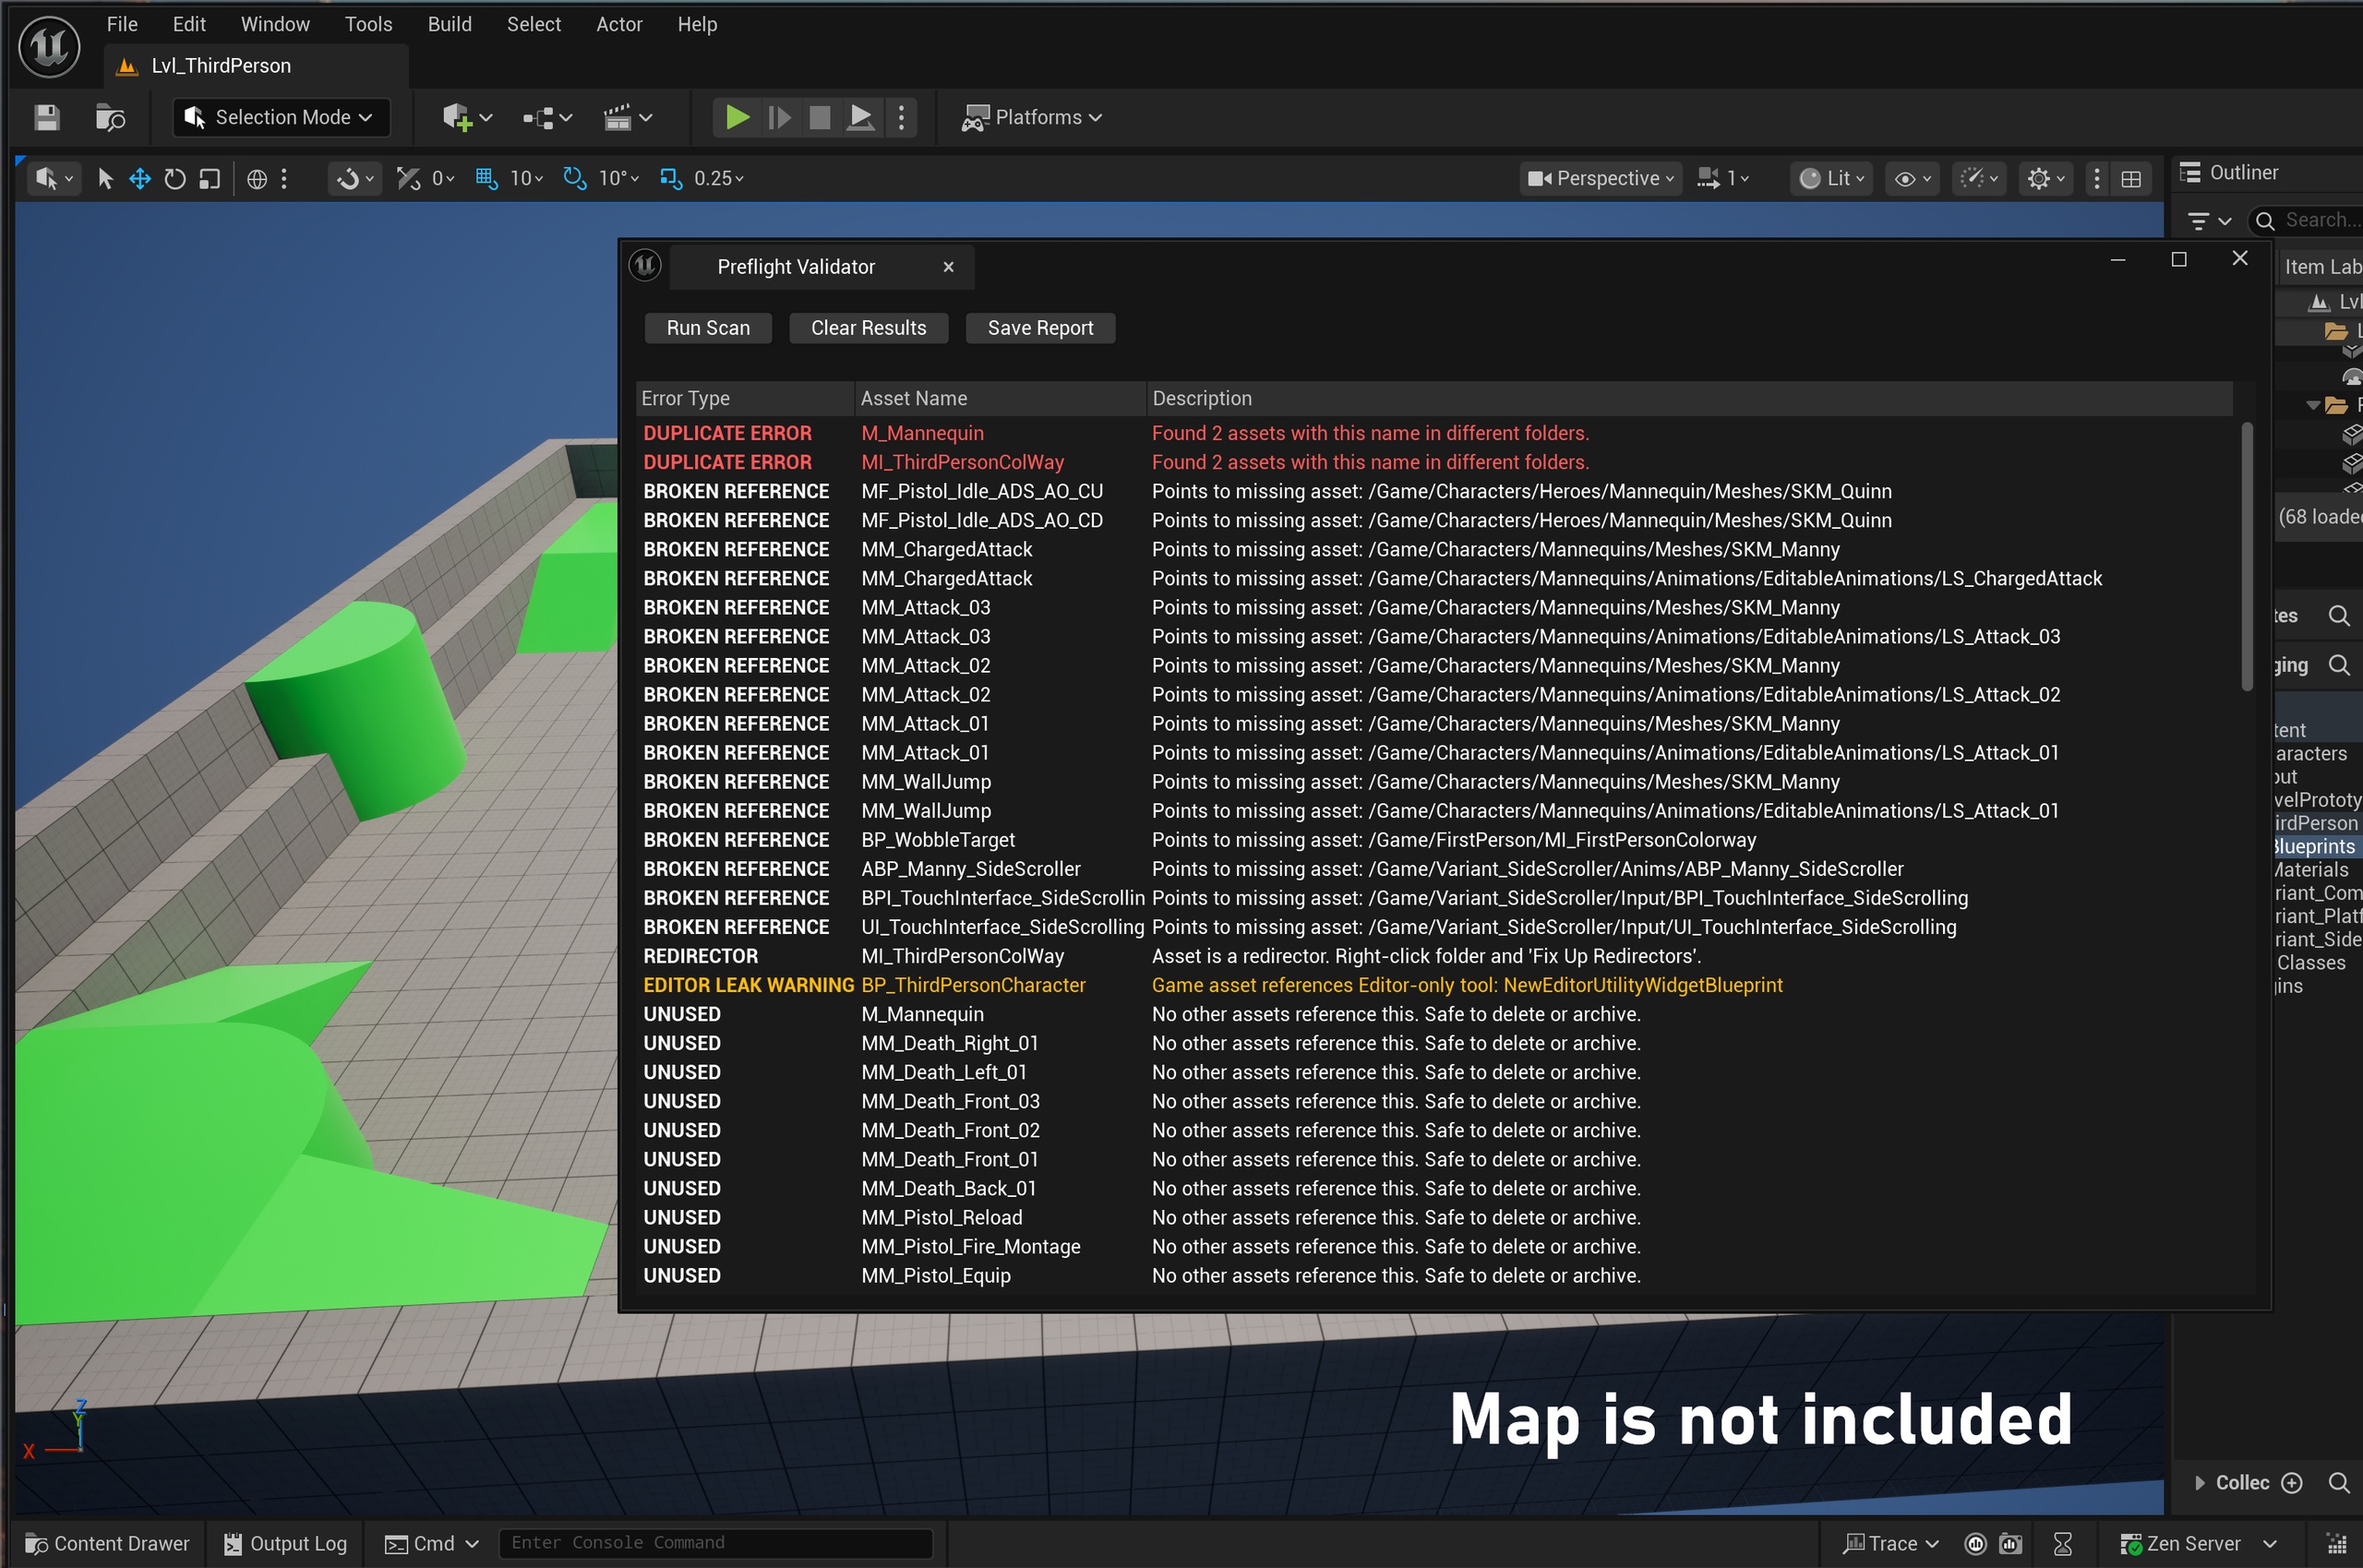Screen dimensions: 2363x1568
Task: Open the Window menu
Action: coord(275,24)
